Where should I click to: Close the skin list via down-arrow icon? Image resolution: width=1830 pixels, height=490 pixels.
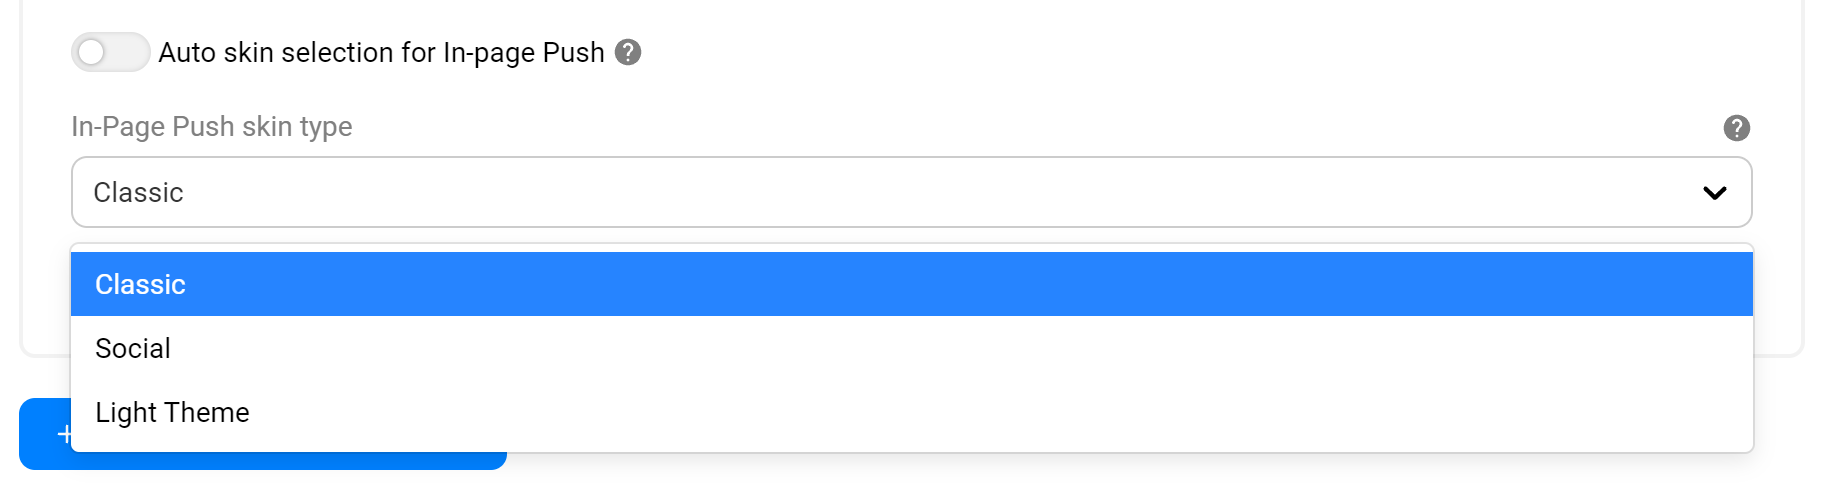click(1715, 193)
